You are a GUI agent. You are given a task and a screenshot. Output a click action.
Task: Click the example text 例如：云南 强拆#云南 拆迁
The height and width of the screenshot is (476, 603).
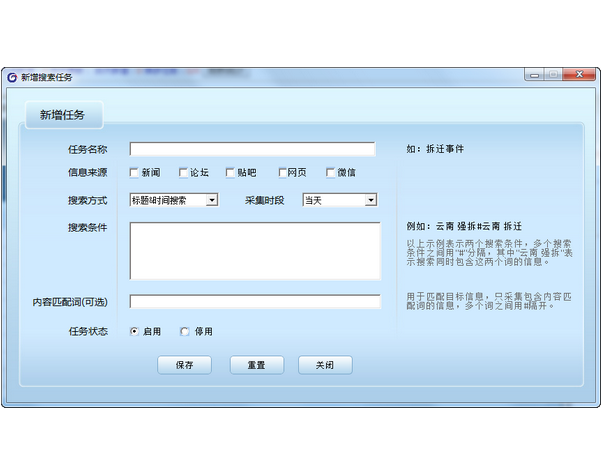click(464, 226)
